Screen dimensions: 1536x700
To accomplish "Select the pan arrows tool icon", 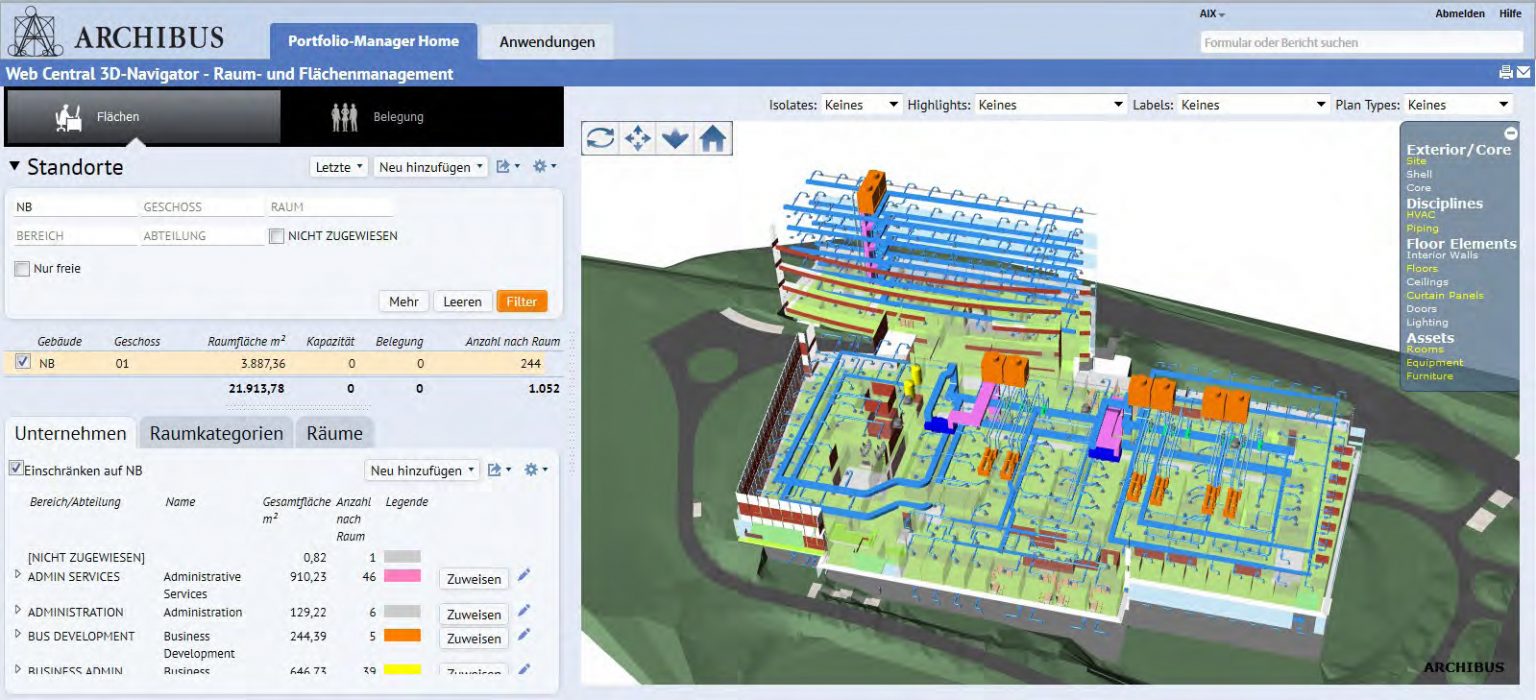I will tap(637, 139).
